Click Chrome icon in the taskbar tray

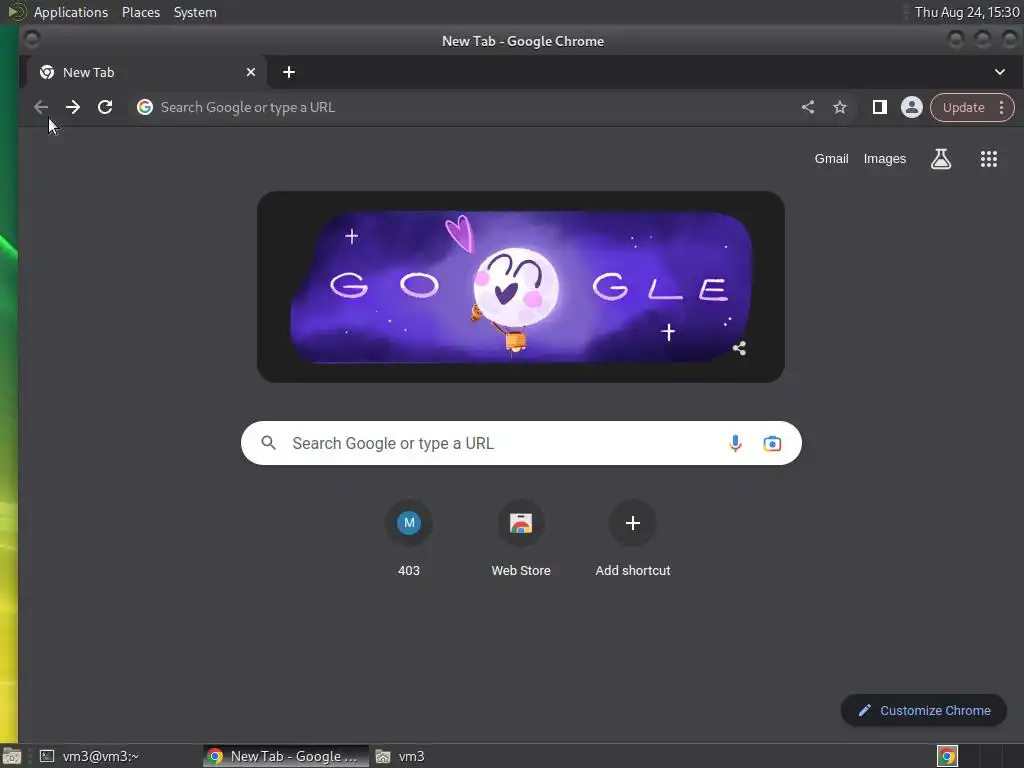(x=947, y=756)
